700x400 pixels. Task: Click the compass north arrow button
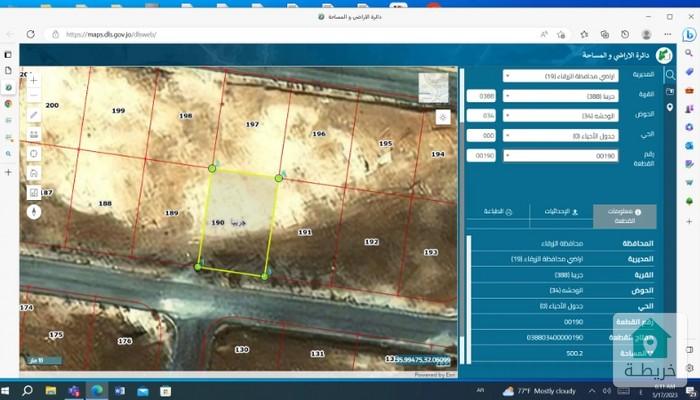point(34,211)
